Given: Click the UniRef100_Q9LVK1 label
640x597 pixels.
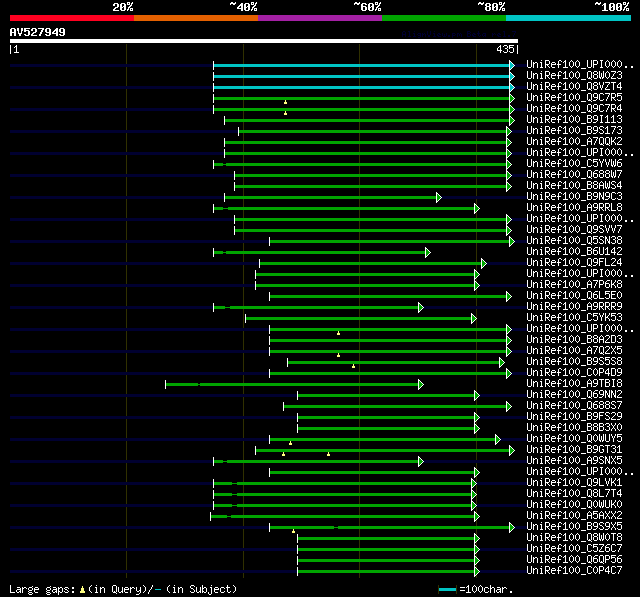Looking at the screenshot, I should 574,483.
